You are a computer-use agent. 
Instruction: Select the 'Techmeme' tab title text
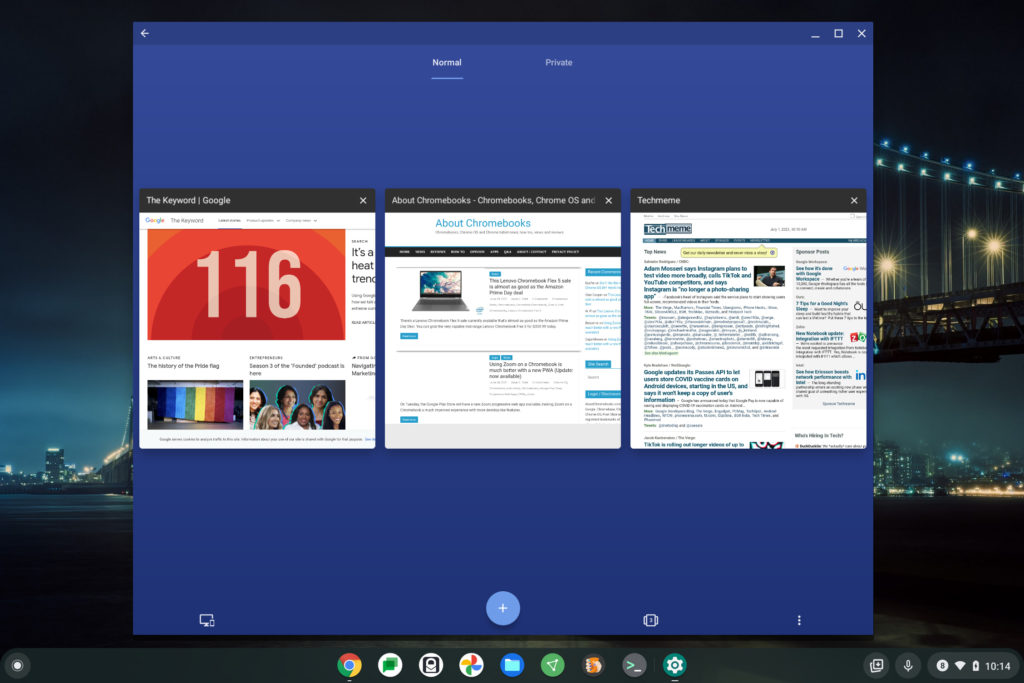point(658,200)
